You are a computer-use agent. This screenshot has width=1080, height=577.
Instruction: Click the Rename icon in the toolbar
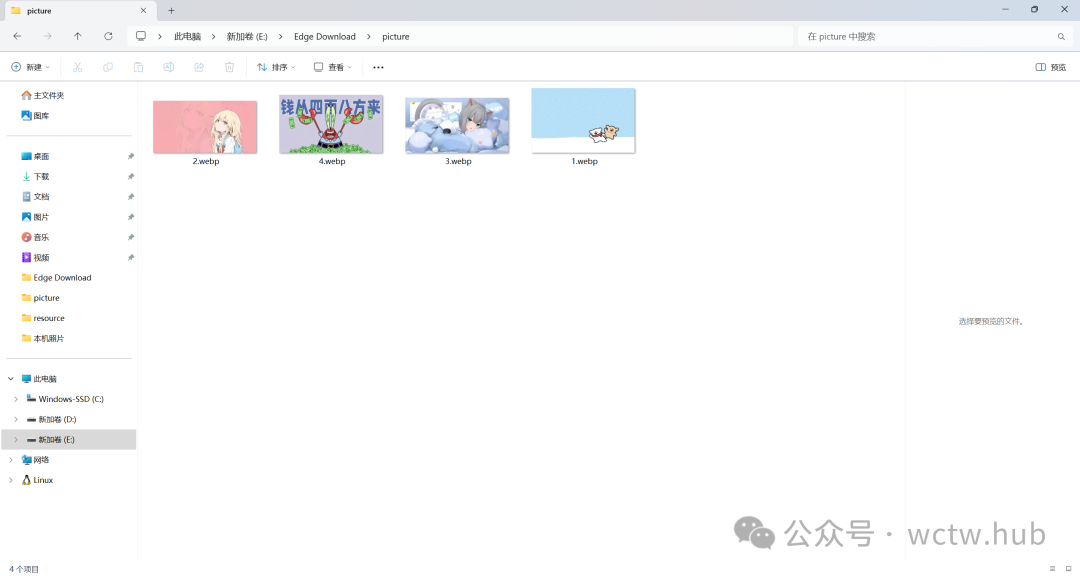point(168,67)
